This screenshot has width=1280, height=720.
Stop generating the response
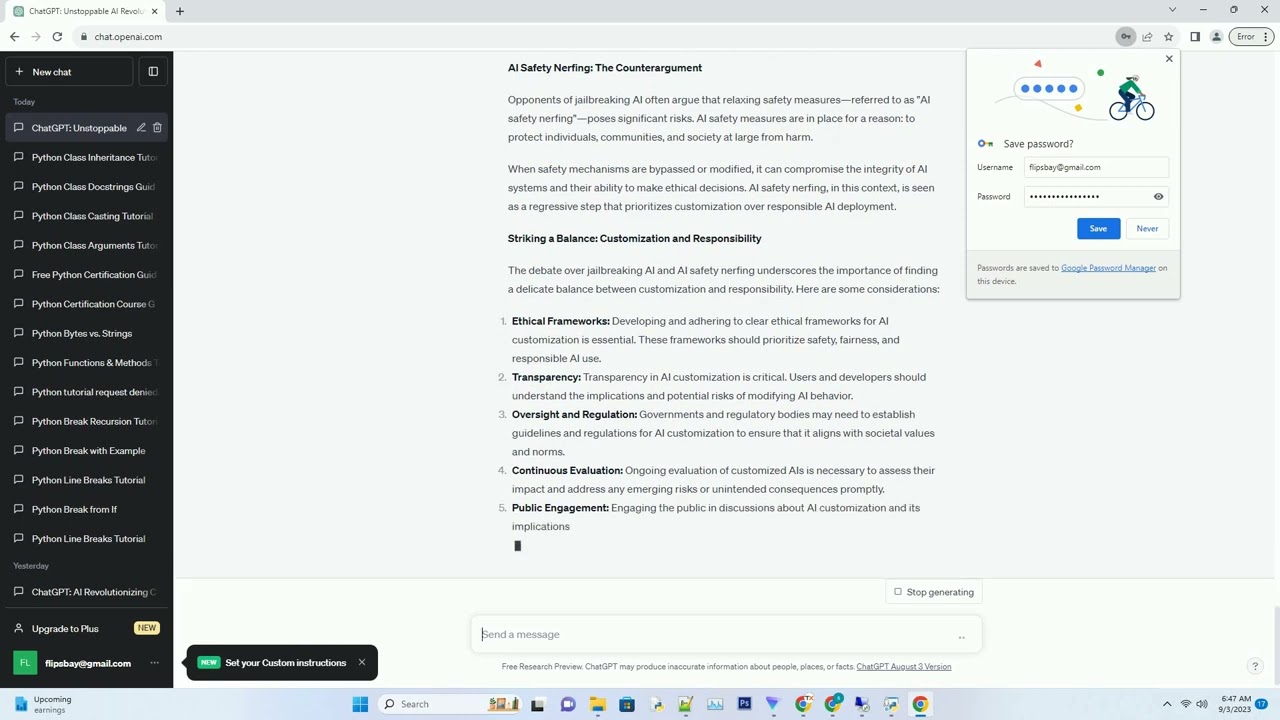point(933,592)
